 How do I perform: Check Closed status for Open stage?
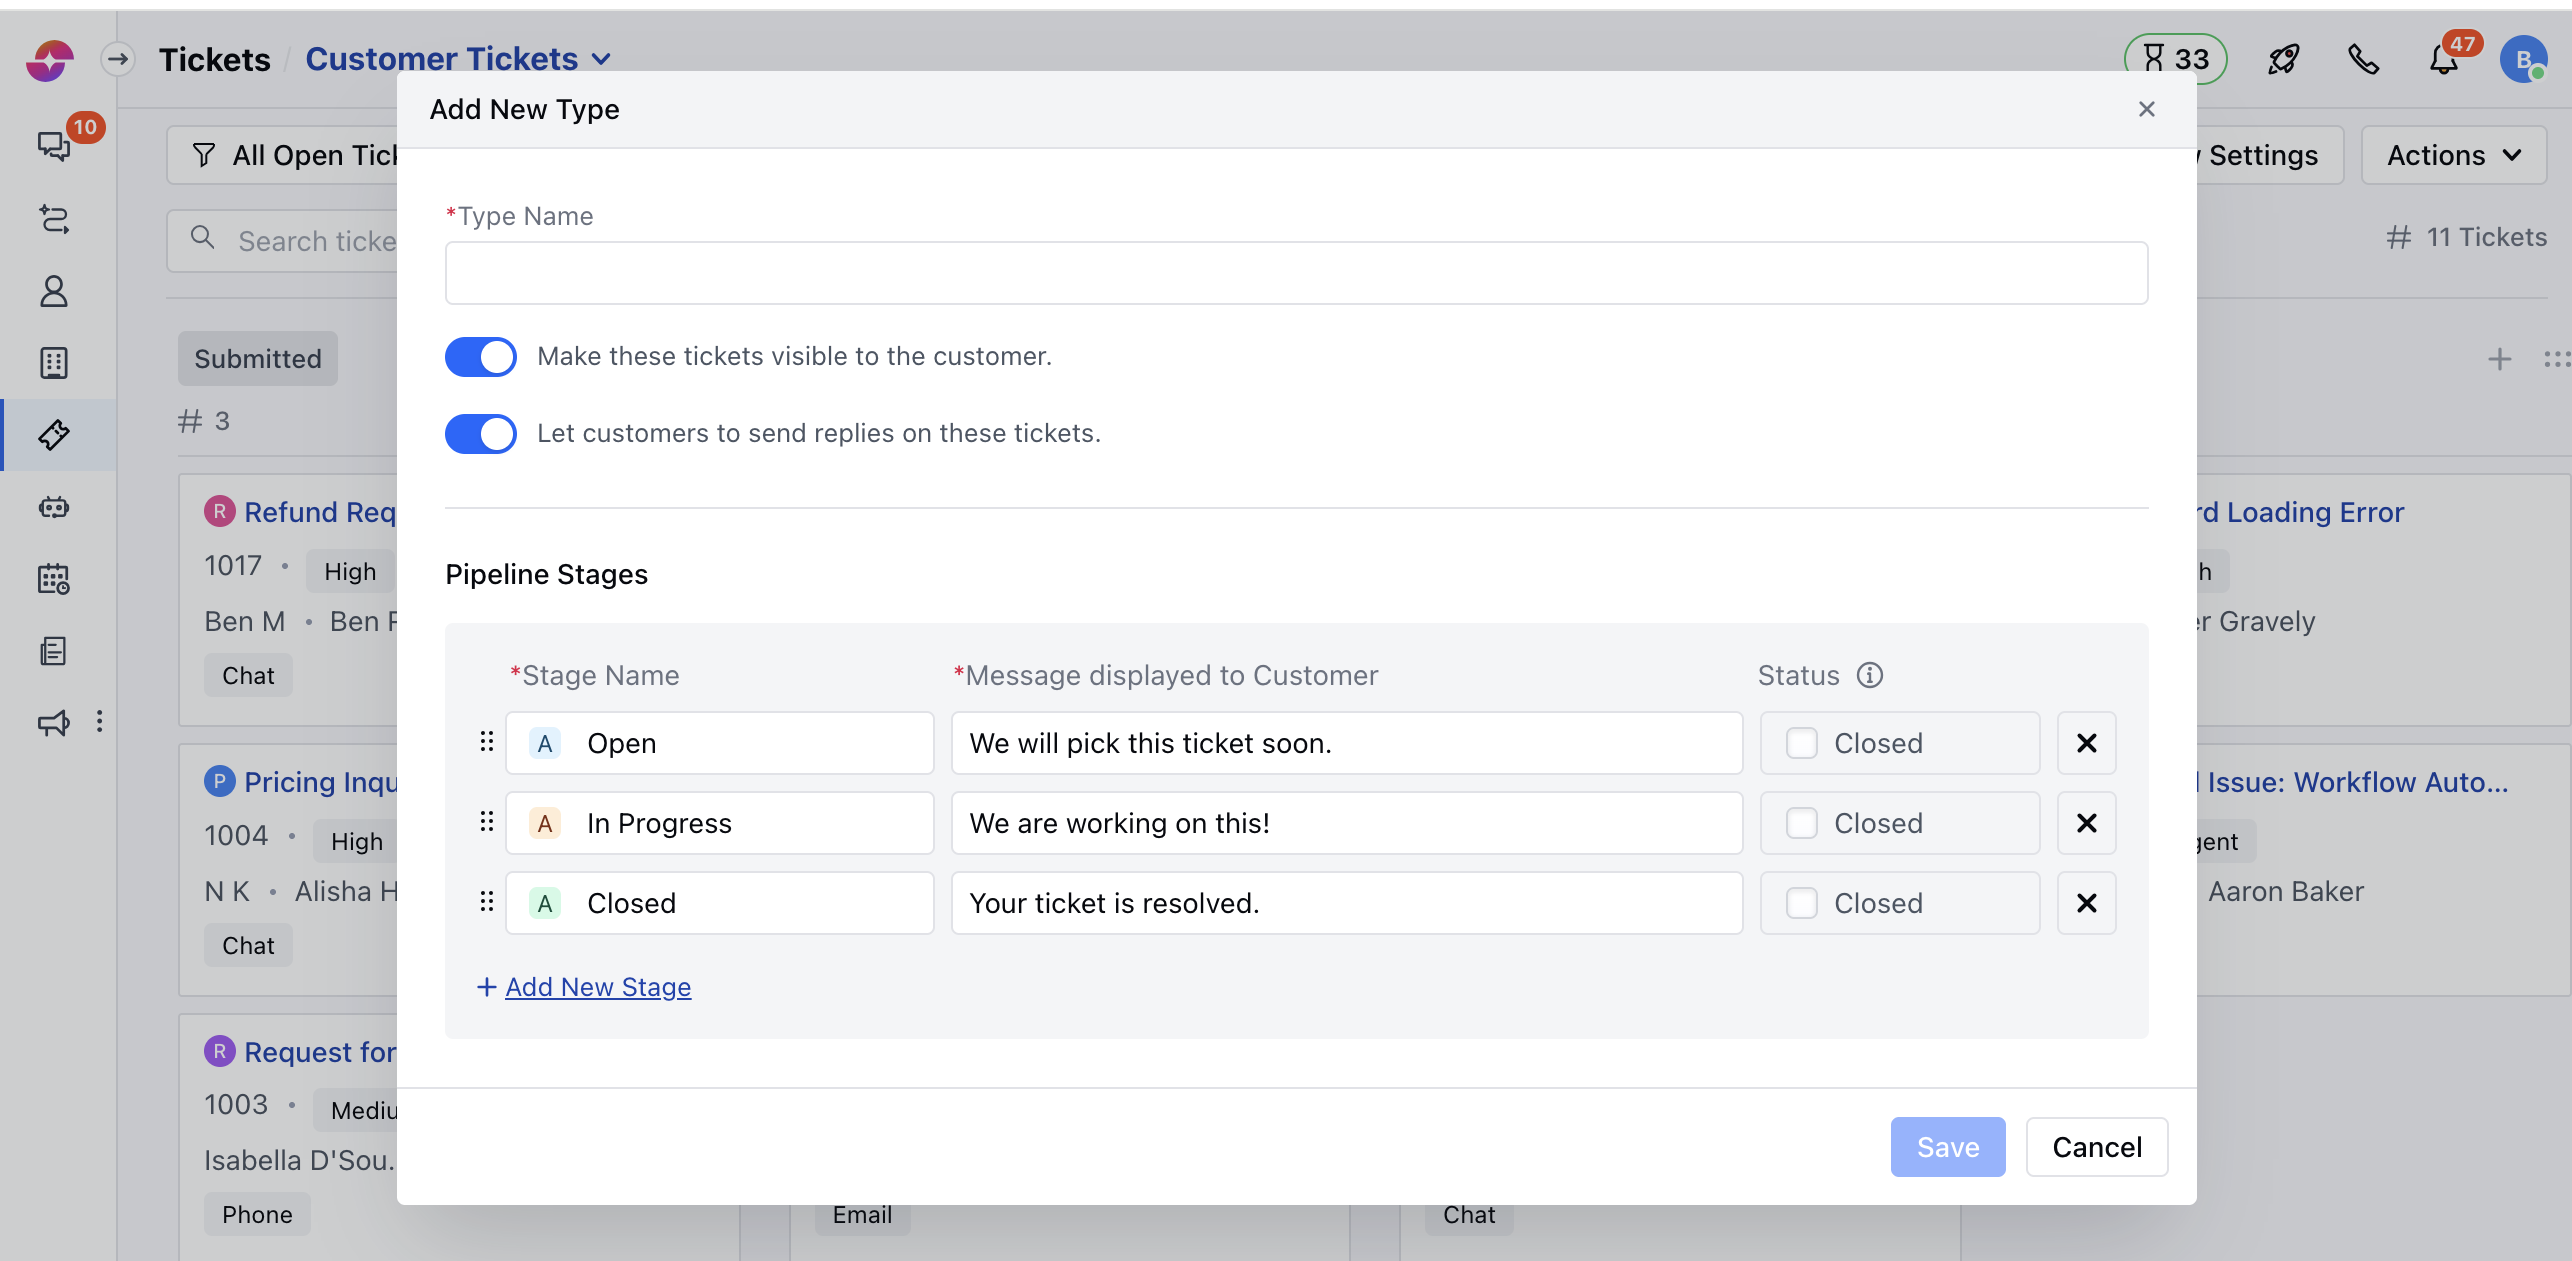click(1802, 743)
